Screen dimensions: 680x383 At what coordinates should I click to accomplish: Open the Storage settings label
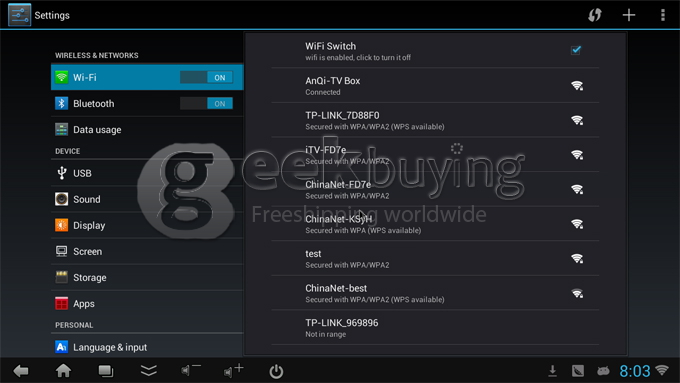point(90,278)
